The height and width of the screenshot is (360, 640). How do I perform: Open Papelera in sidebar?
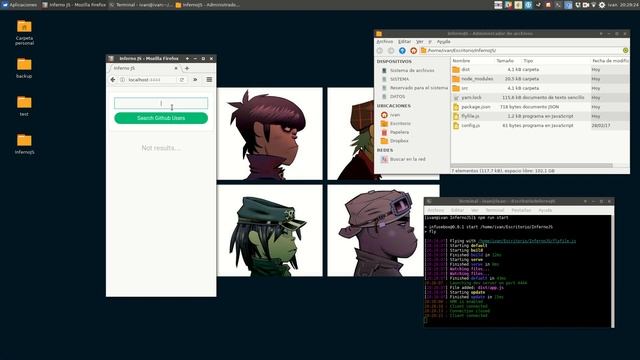[395, 132]
